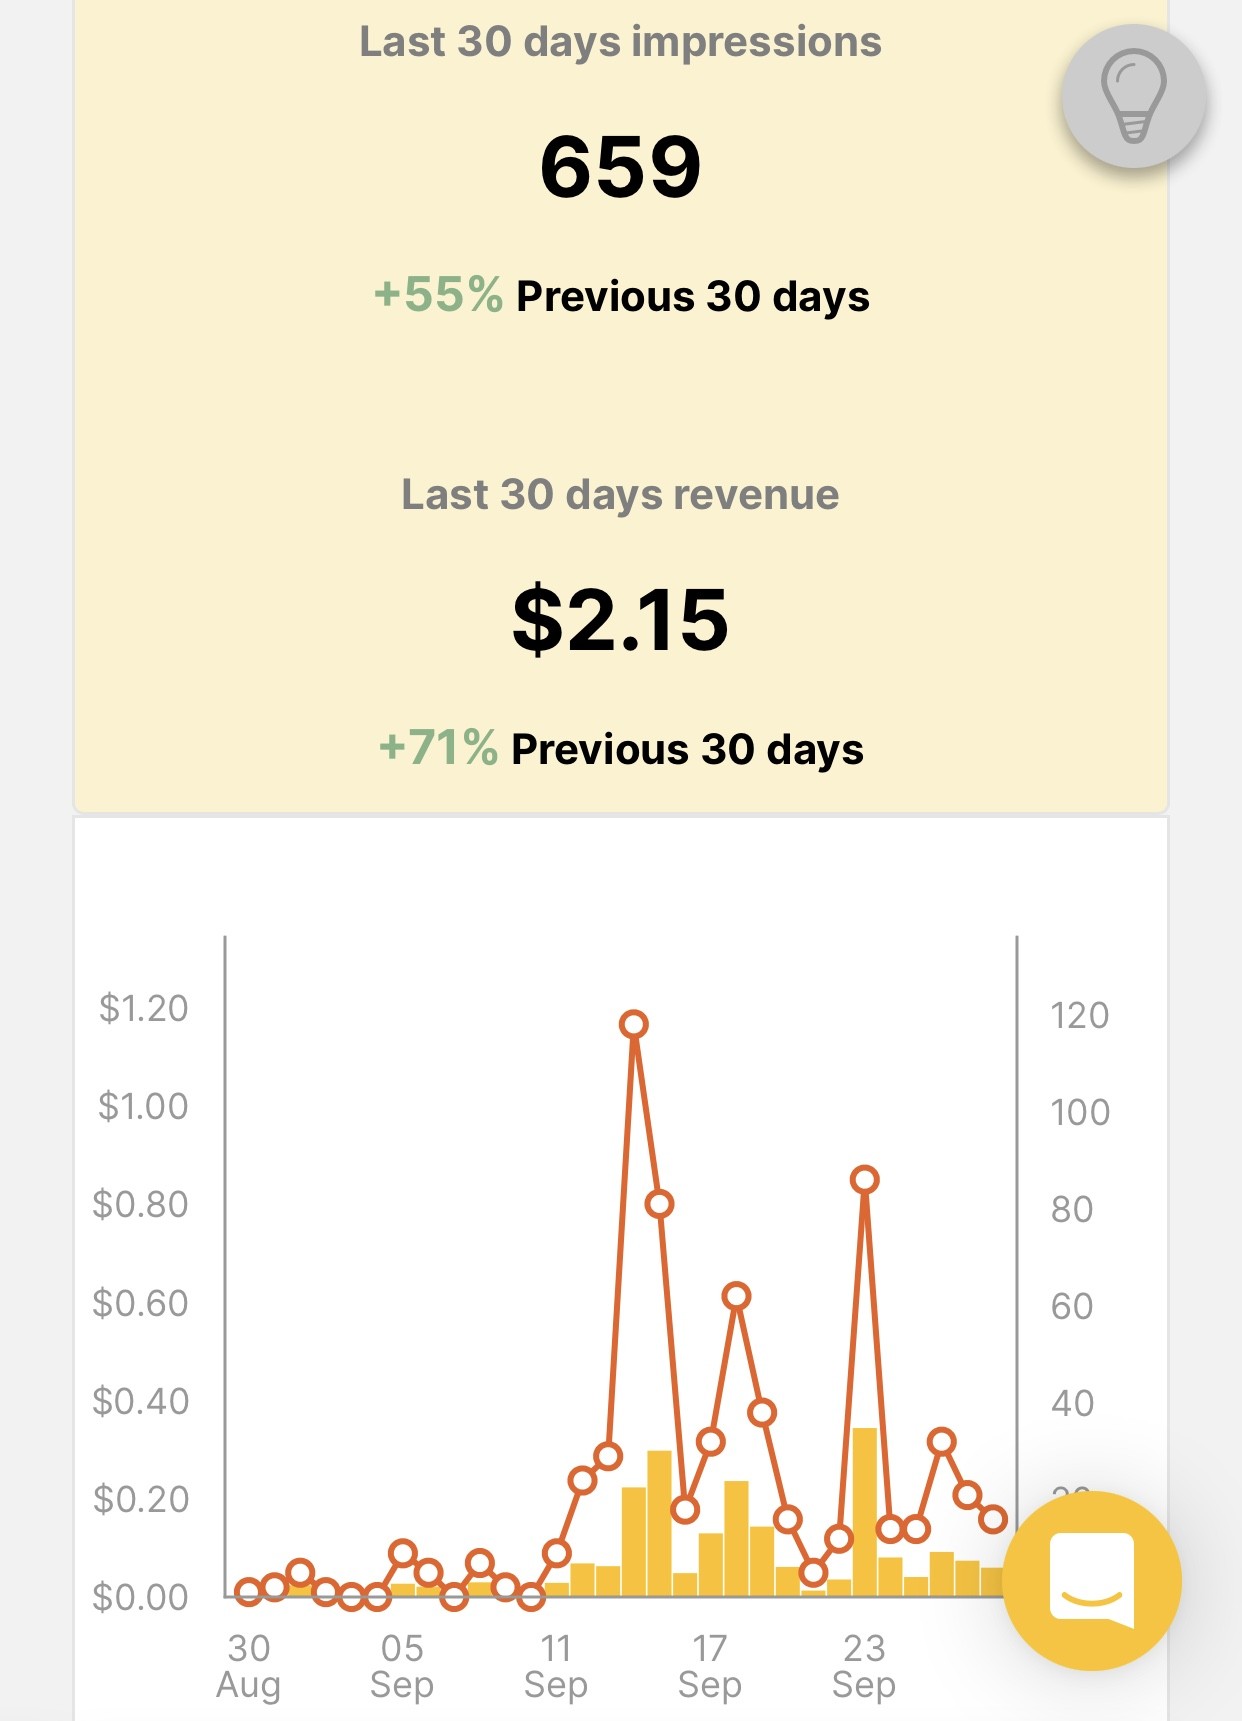The height and width of the screenshot is (1721, 1242).
Task: Click the "17 Sep" x-axis label
Action: coord(710,1666)
